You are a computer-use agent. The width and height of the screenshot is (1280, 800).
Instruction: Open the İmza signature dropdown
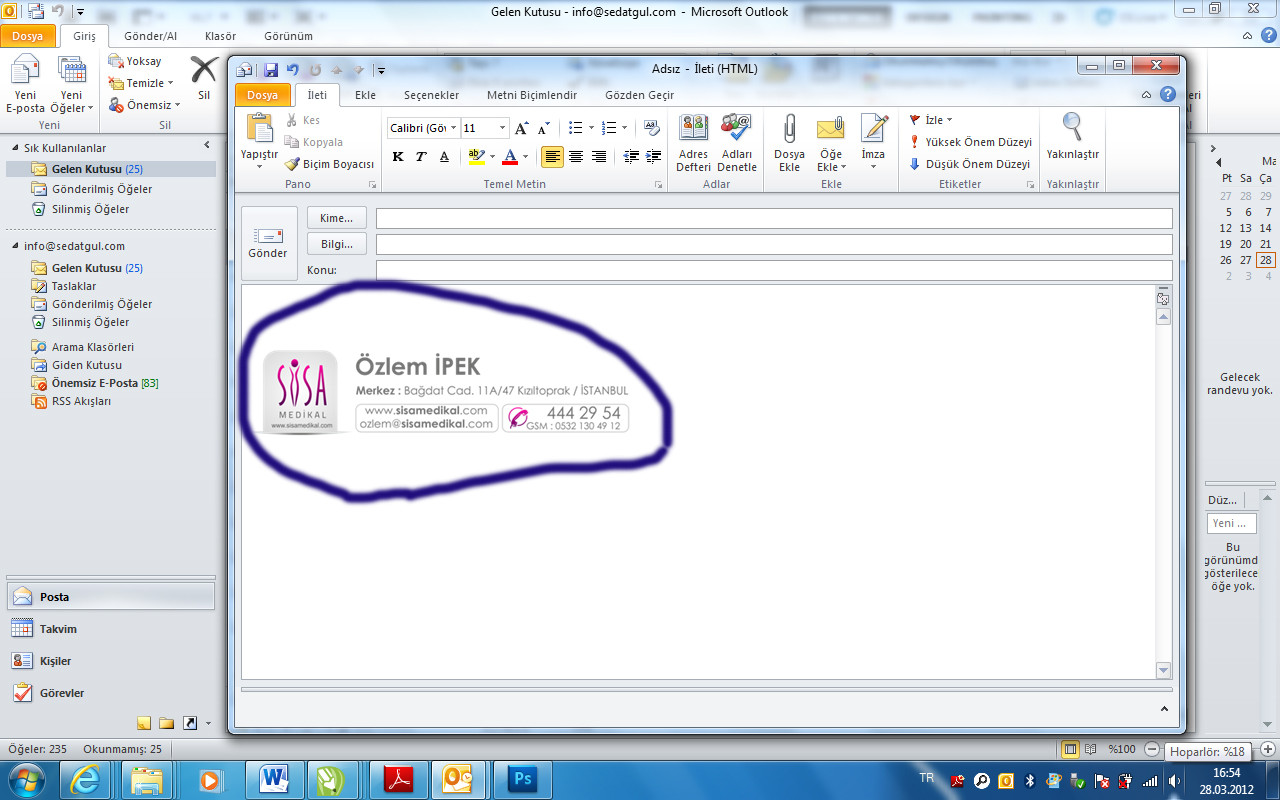pyautogui.click(x=873, y=143)
